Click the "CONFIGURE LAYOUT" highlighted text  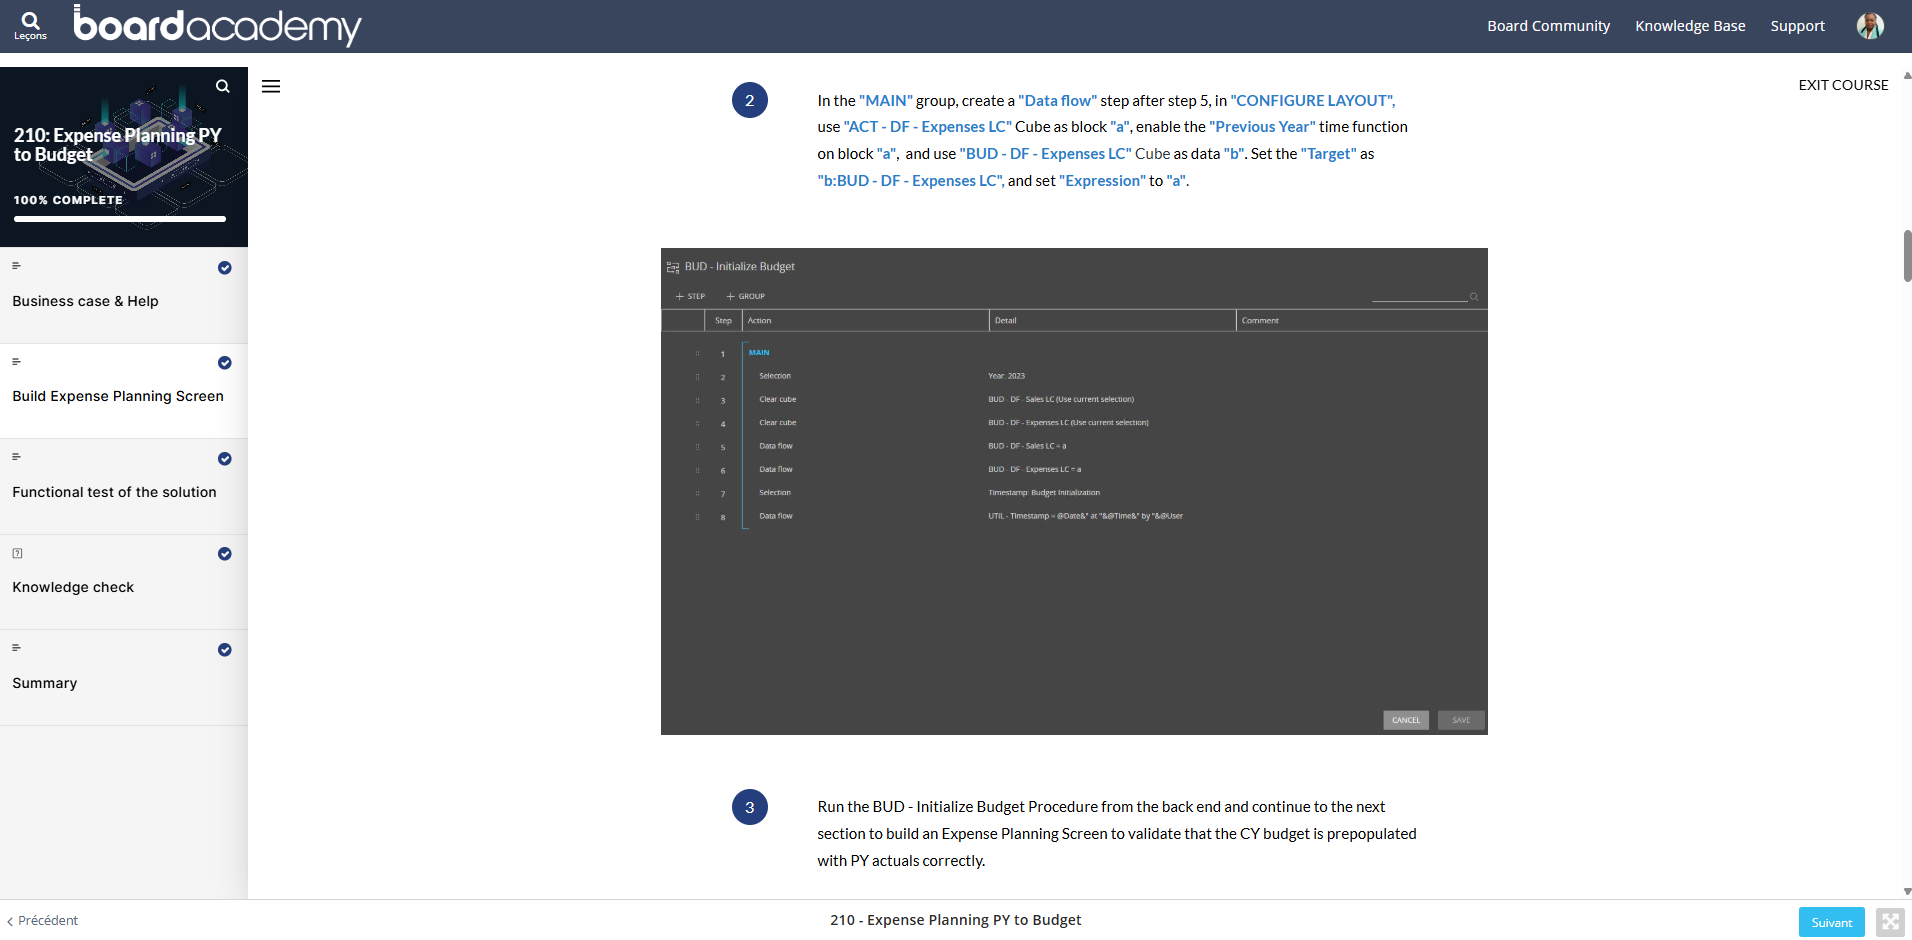[1312, 101]
